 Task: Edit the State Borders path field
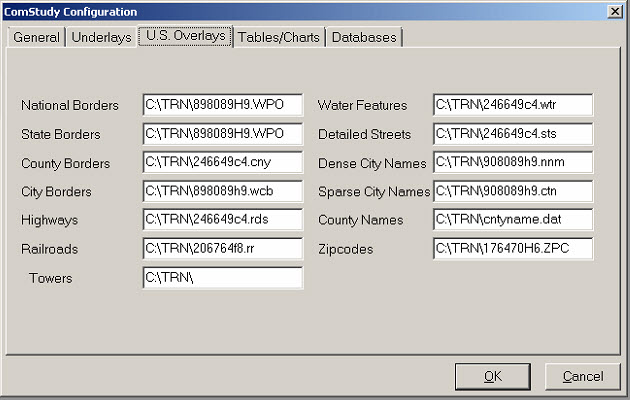pos(223,134)
